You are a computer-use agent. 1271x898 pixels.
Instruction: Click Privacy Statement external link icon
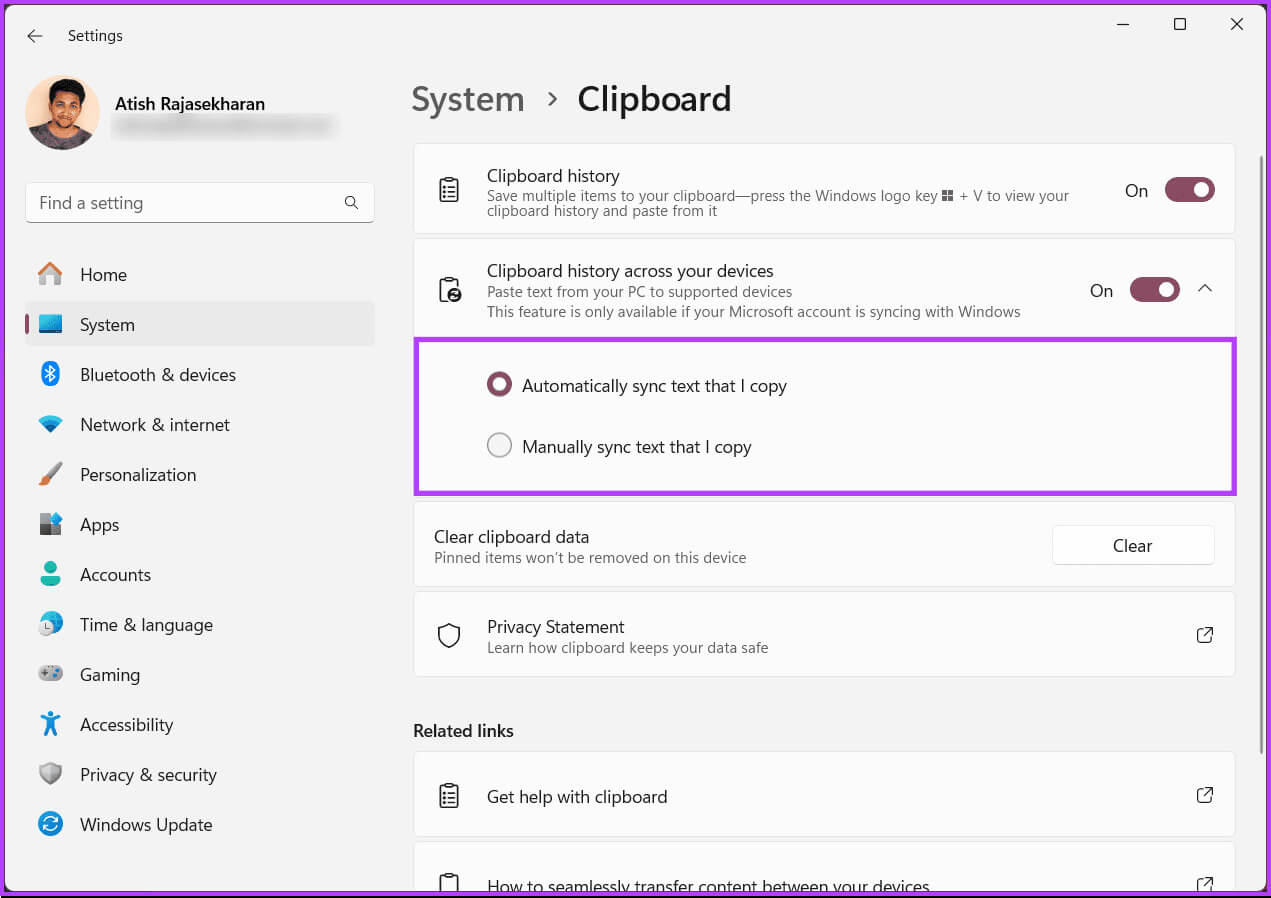point(1205,635)
